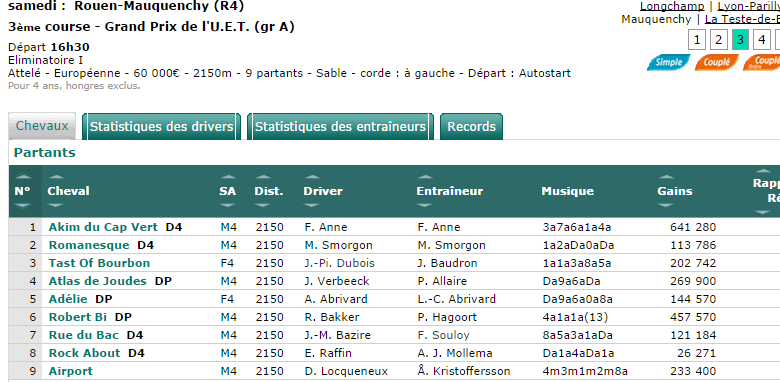Sort Driver column descending arrow

tap(312, 205)
